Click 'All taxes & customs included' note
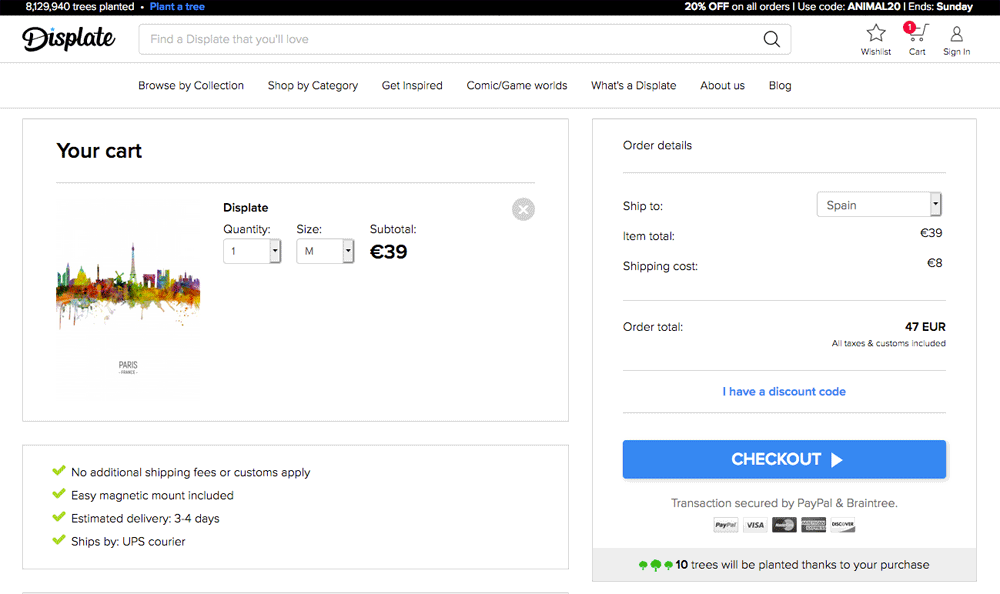This screenshot has height=594, width=1000. pos(888,343)
